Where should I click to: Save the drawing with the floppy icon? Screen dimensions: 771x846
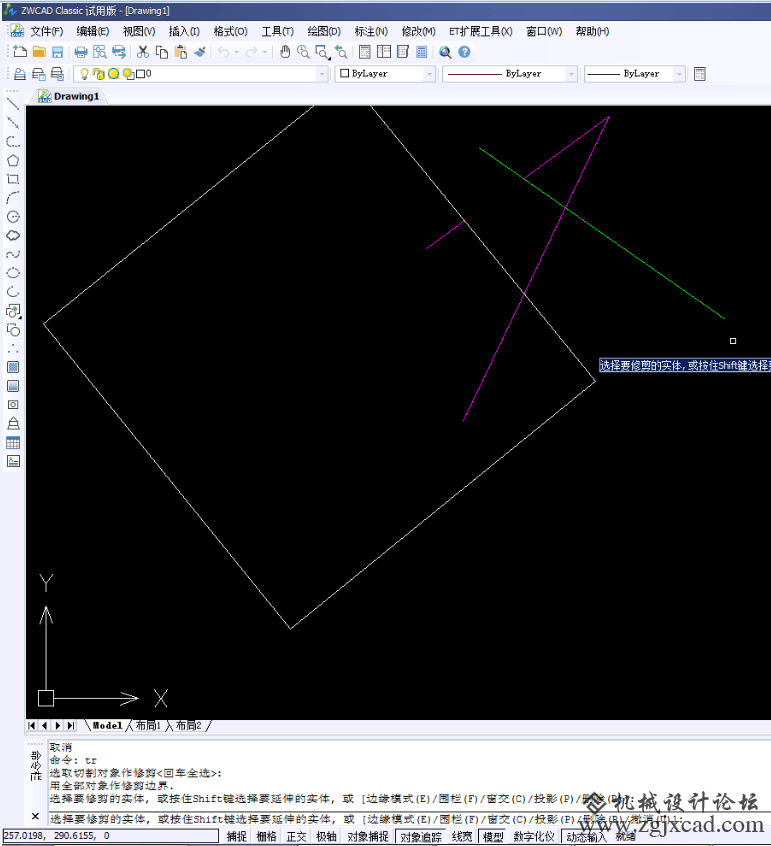57,52
